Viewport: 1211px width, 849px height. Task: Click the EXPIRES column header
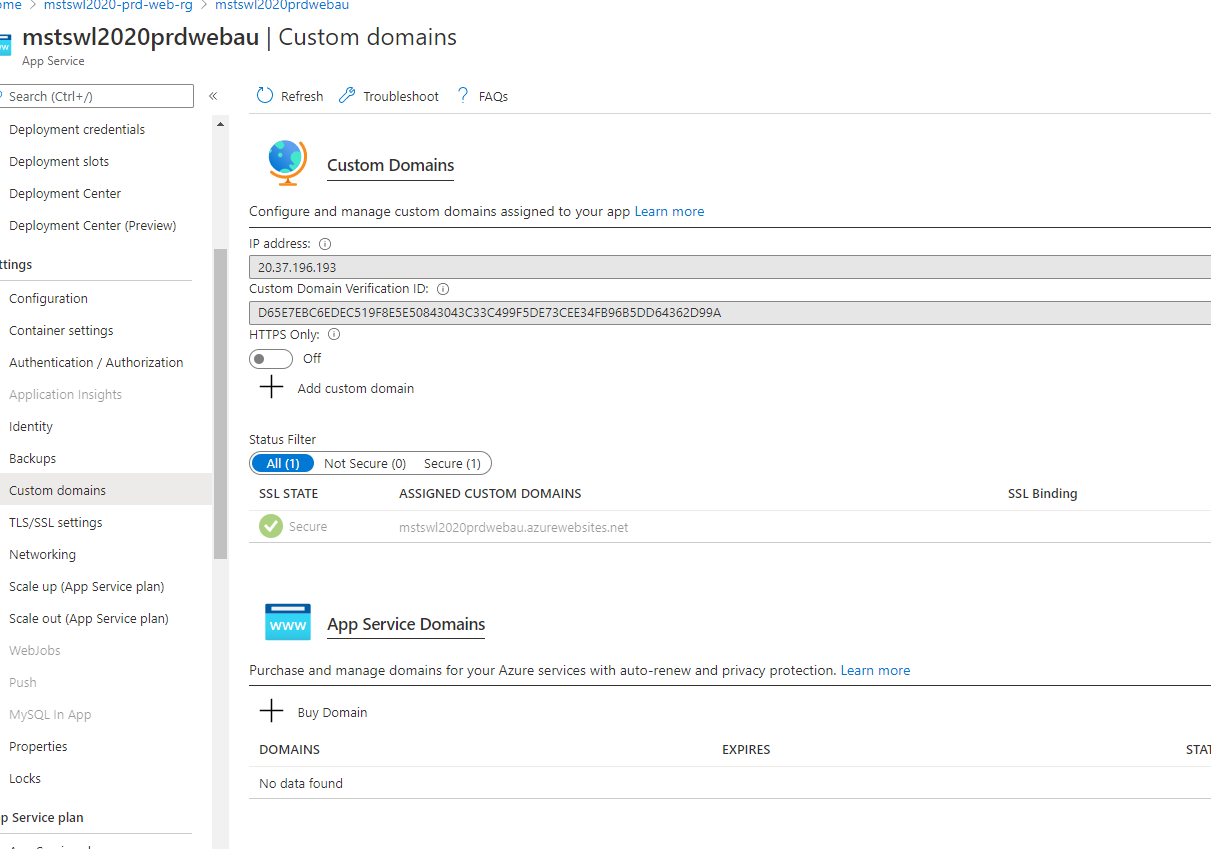[746, 750]
